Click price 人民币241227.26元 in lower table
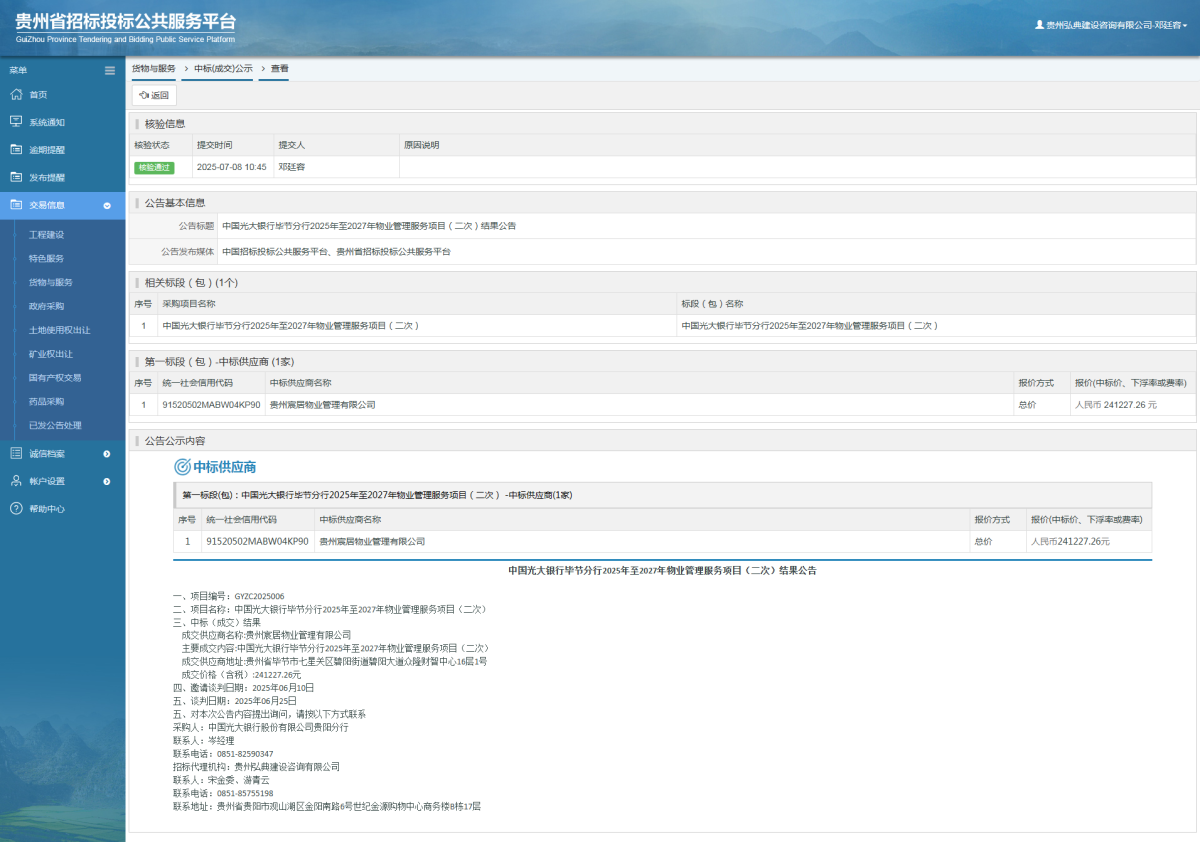The width and height of the screenshot is (1200, 842). (x=1070, y=541)
